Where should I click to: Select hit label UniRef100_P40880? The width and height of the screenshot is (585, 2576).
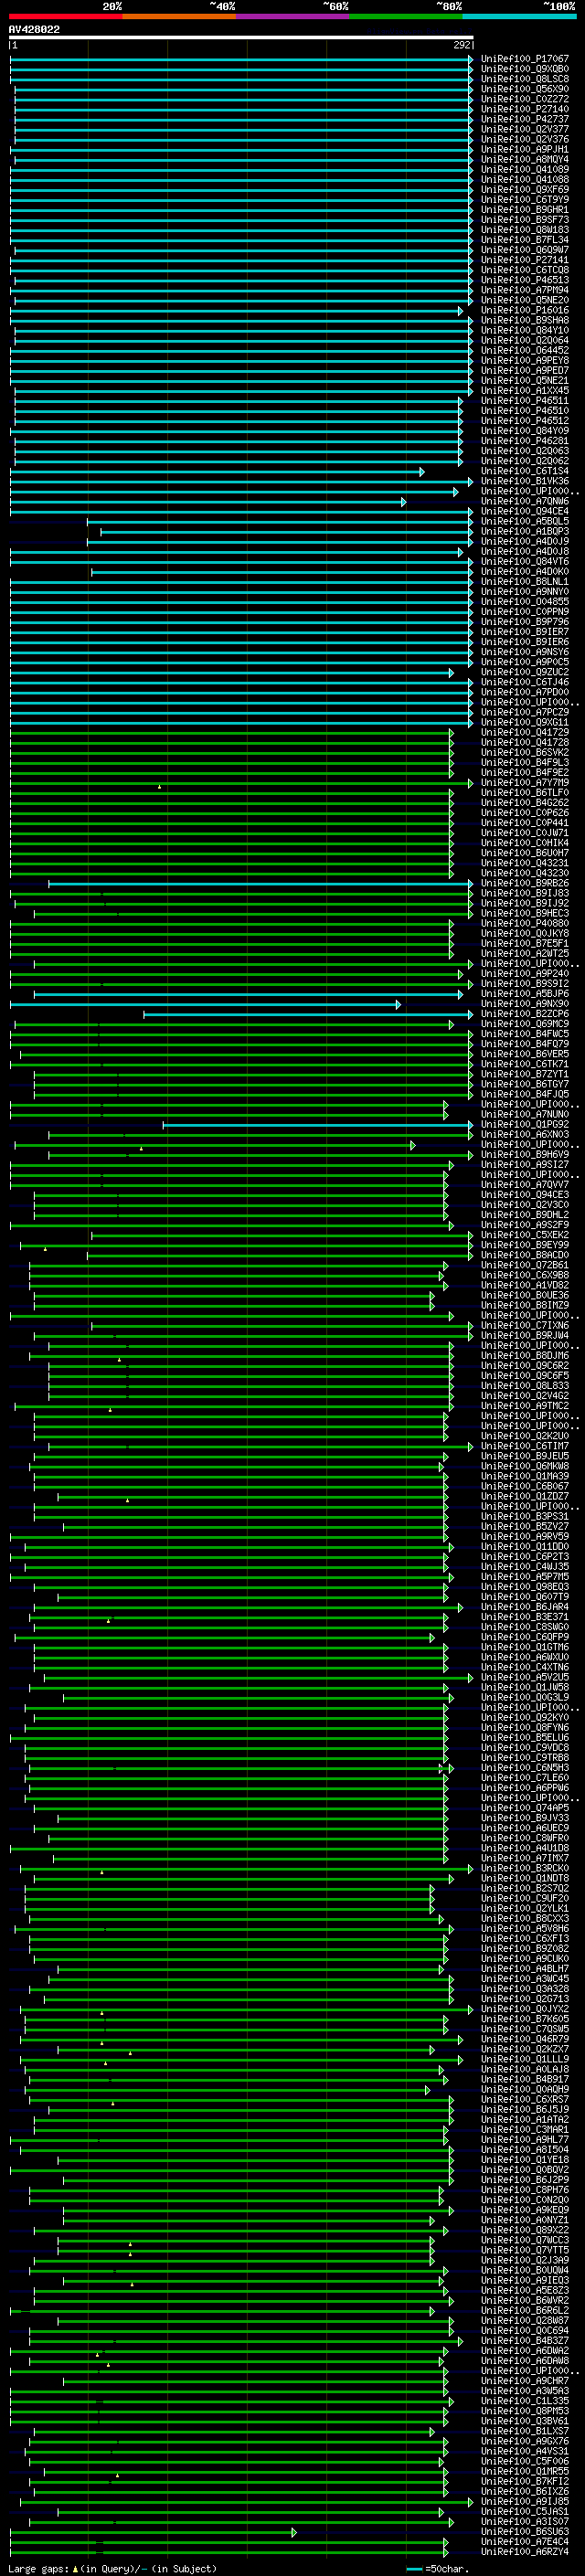tap(524, 924)
